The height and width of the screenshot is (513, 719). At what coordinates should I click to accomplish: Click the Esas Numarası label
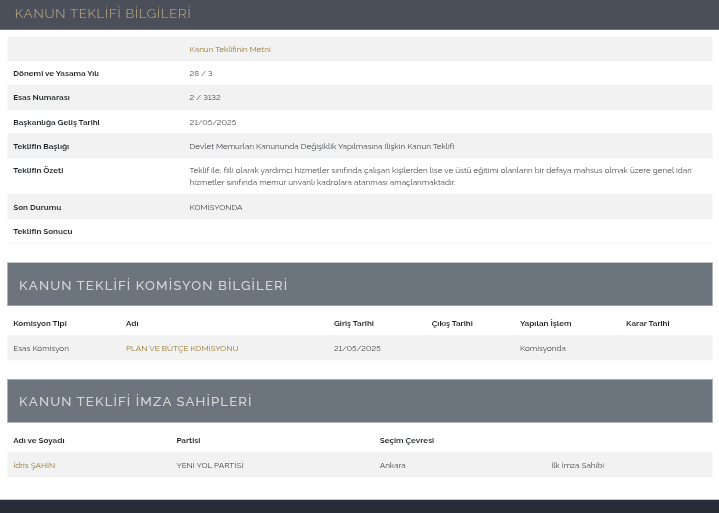click(x=42, y=98)
